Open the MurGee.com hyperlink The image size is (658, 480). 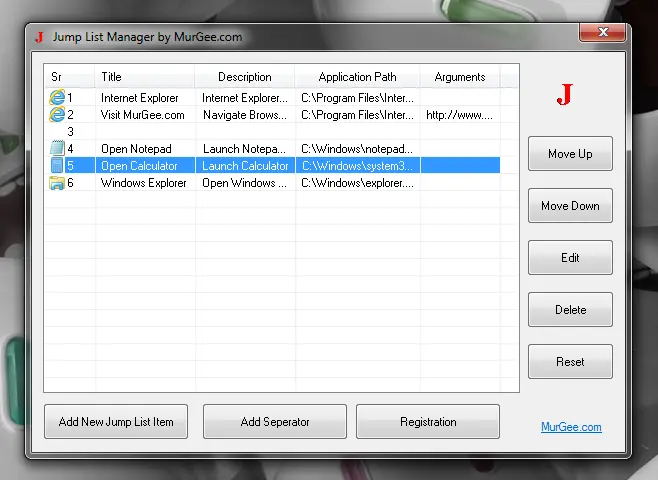571,427
